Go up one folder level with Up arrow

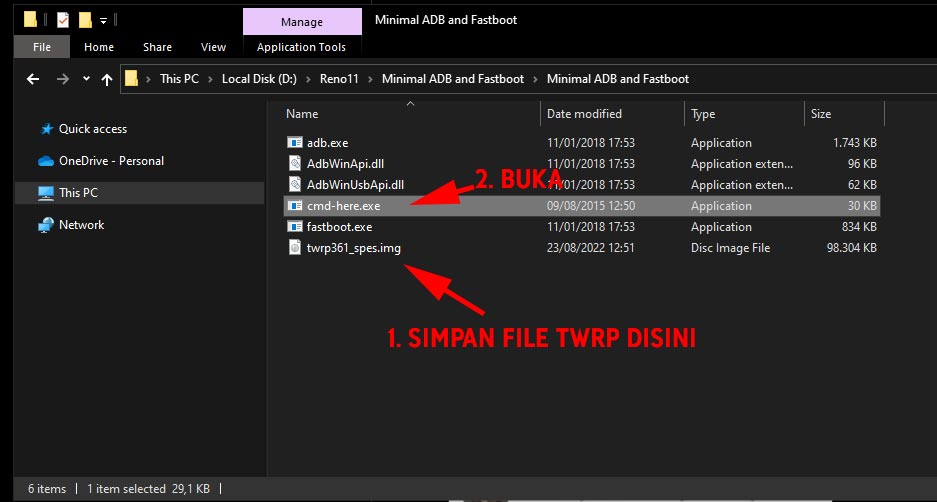point(107,79)
